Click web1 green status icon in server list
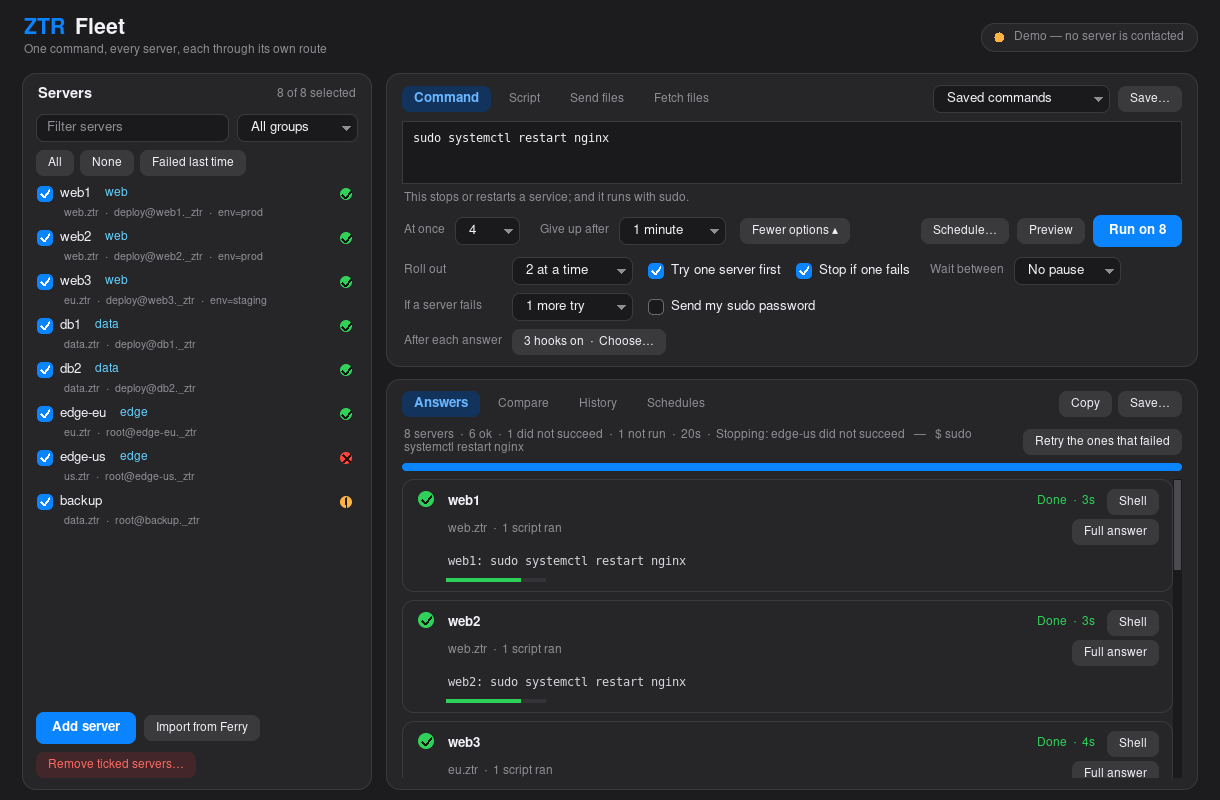The width and height of the screenshot is (1220, 800). tap(346, 194)
